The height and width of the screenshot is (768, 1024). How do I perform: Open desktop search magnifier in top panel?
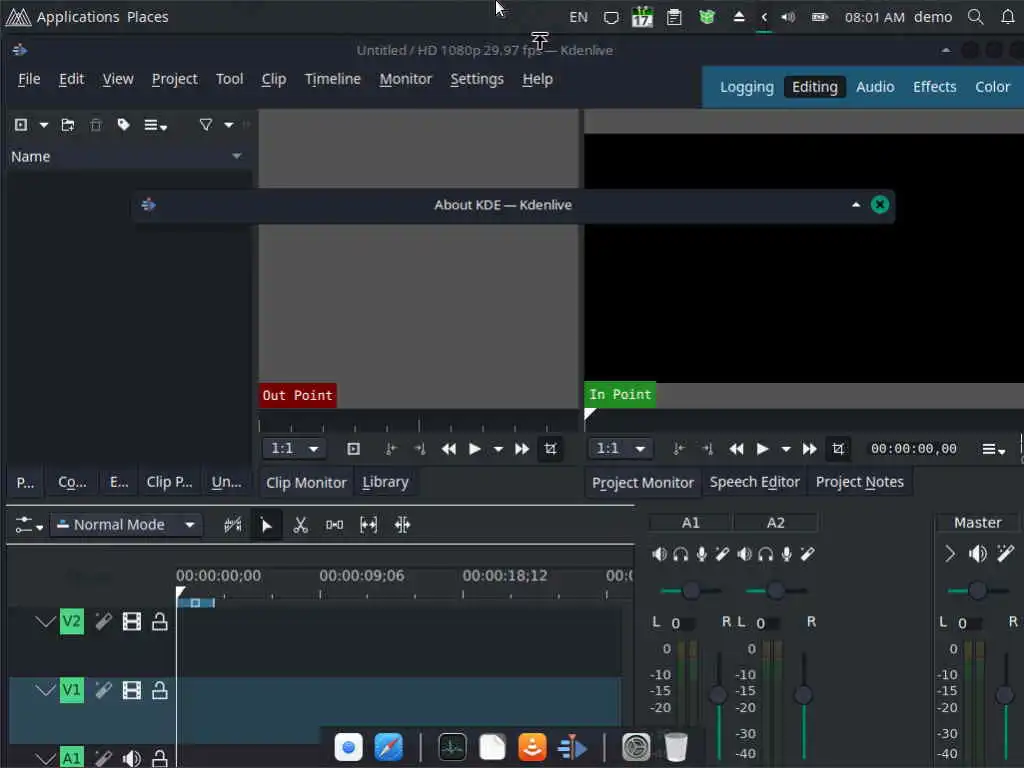(x=976, y=17)
